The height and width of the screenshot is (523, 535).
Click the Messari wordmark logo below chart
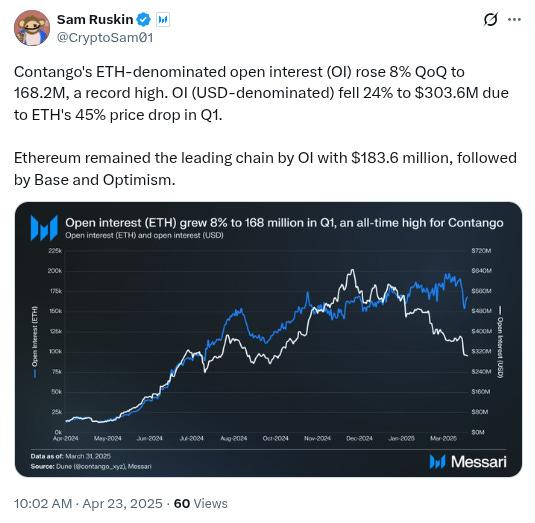click(468, 462)
